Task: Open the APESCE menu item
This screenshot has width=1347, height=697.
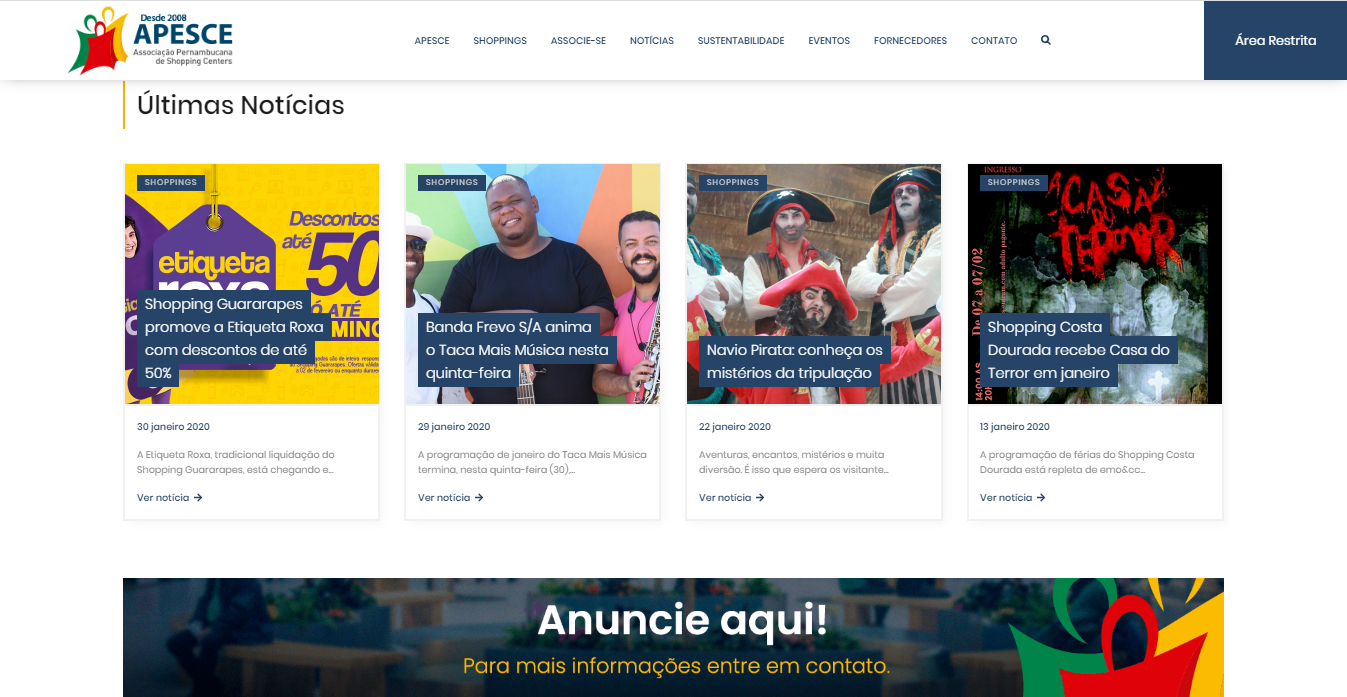Action: (432, 41)
